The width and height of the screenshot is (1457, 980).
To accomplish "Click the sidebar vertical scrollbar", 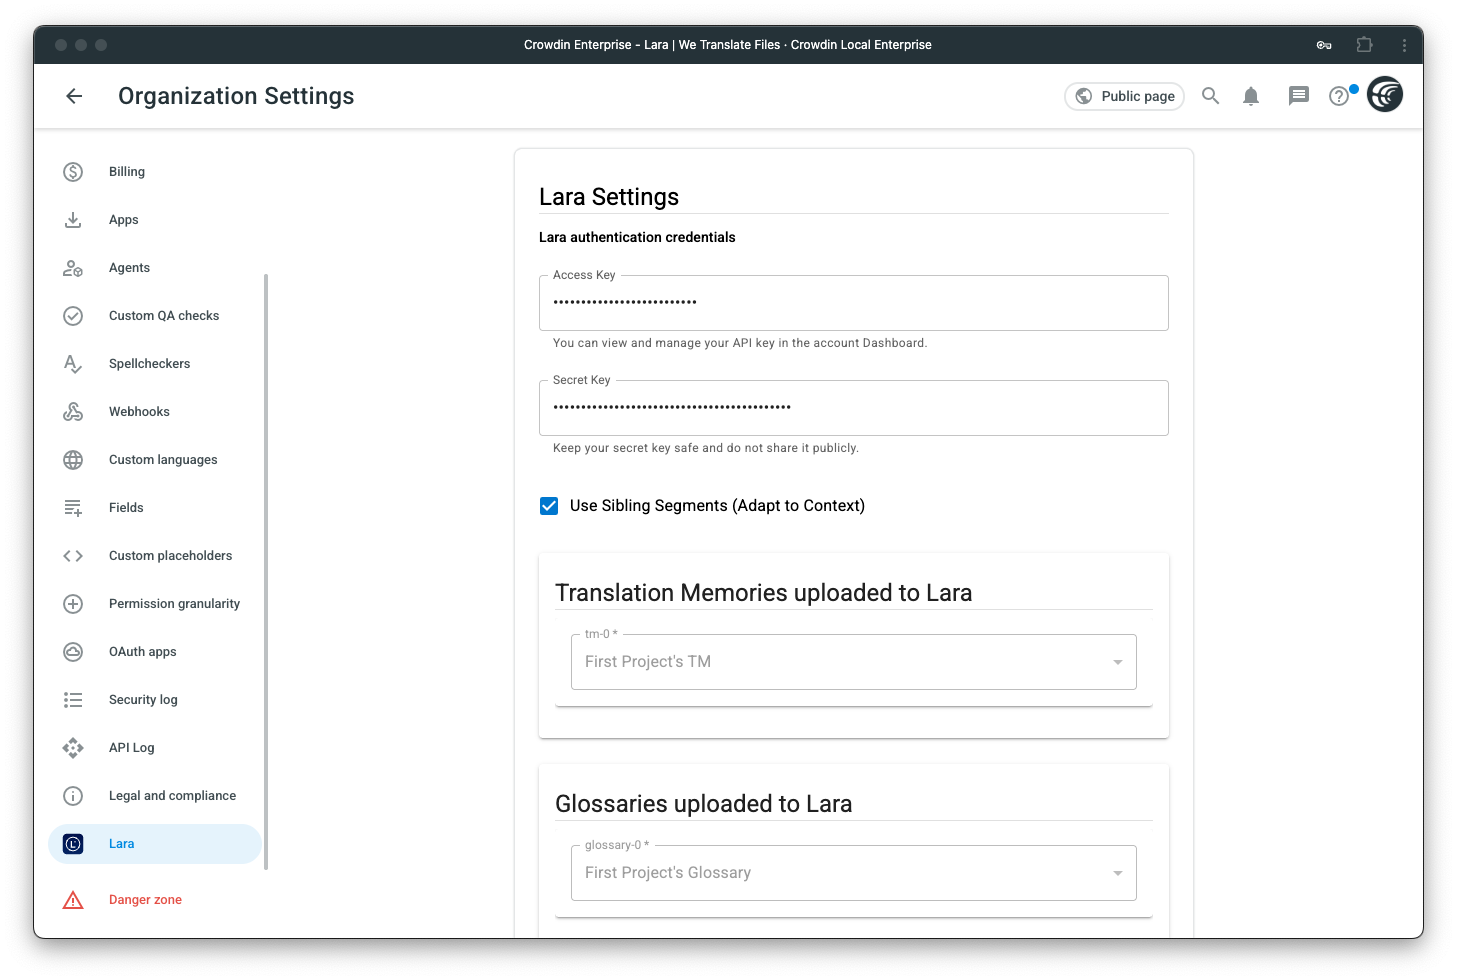I will [x=266, y=571].
